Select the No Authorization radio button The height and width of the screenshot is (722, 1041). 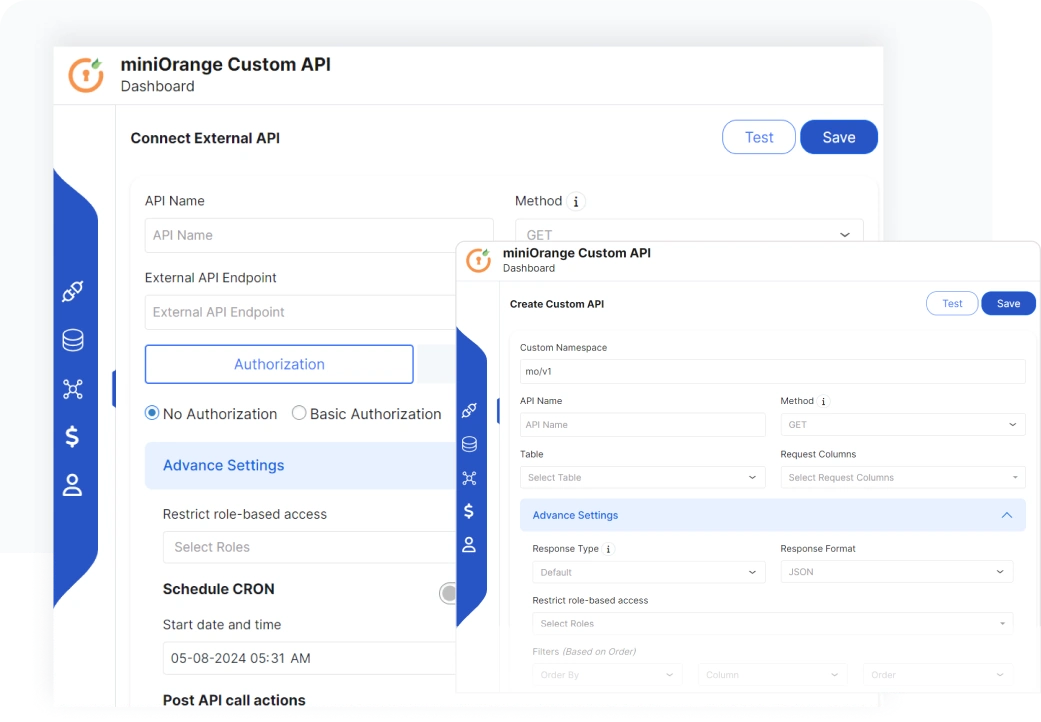pyautogui.click(x=152, y=413)
